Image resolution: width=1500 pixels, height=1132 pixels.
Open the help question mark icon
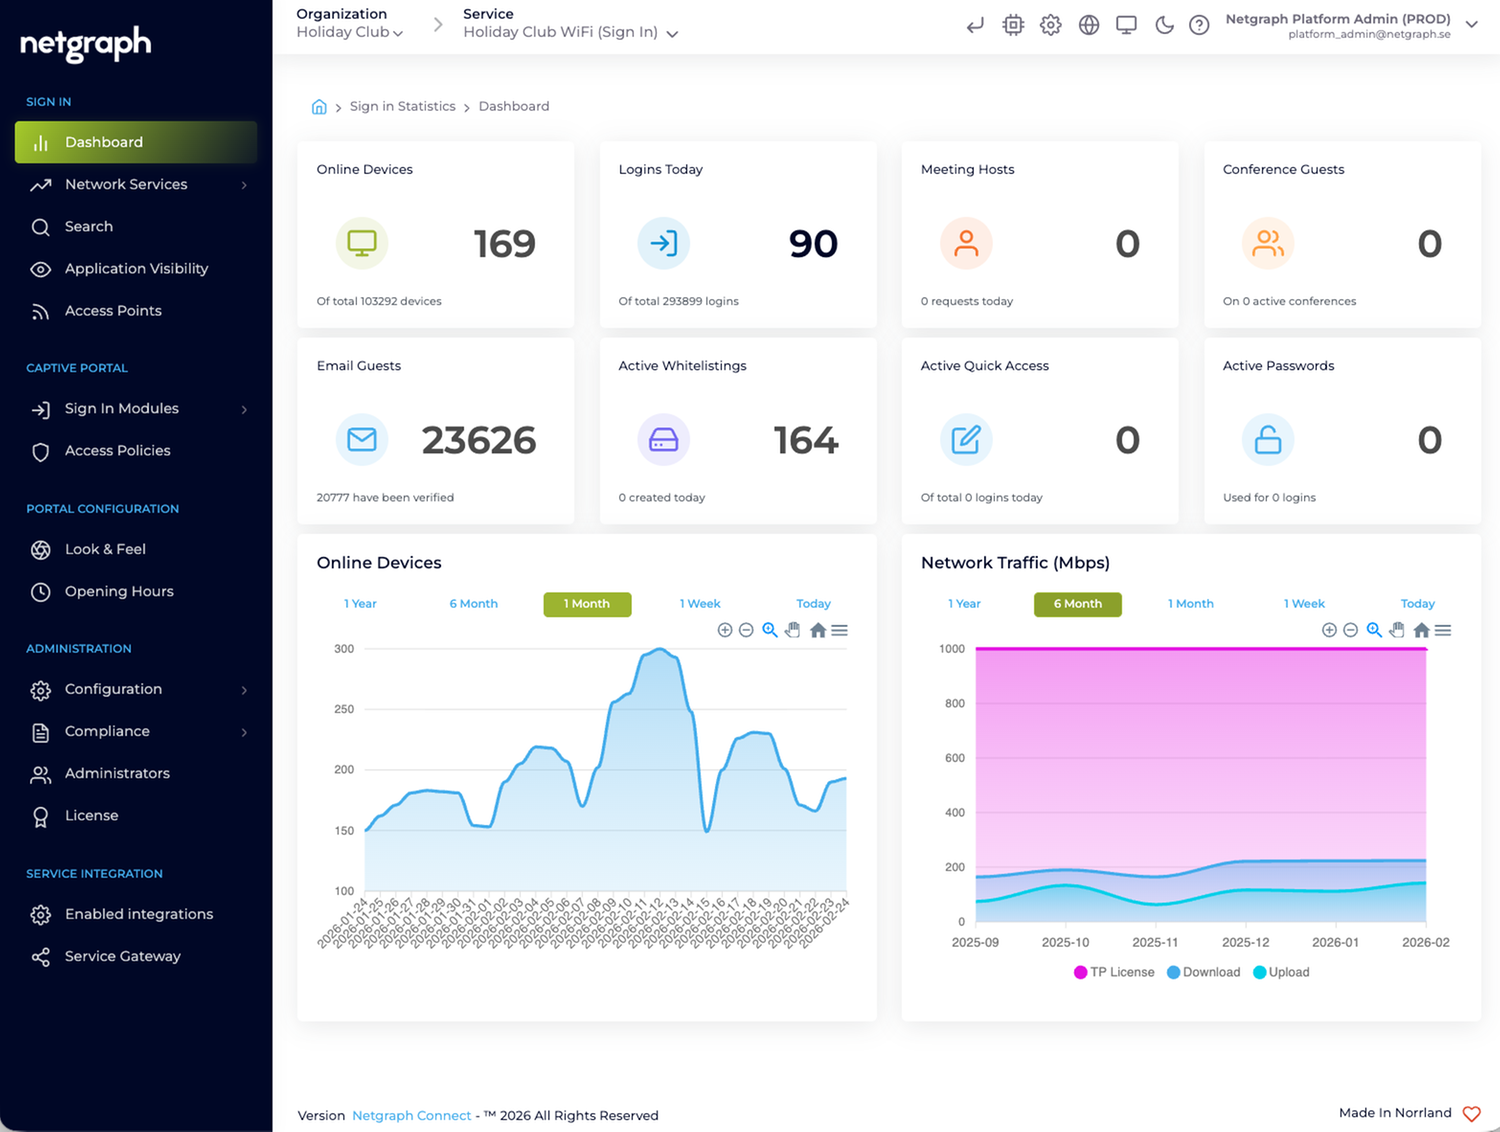click(1199, 25)
